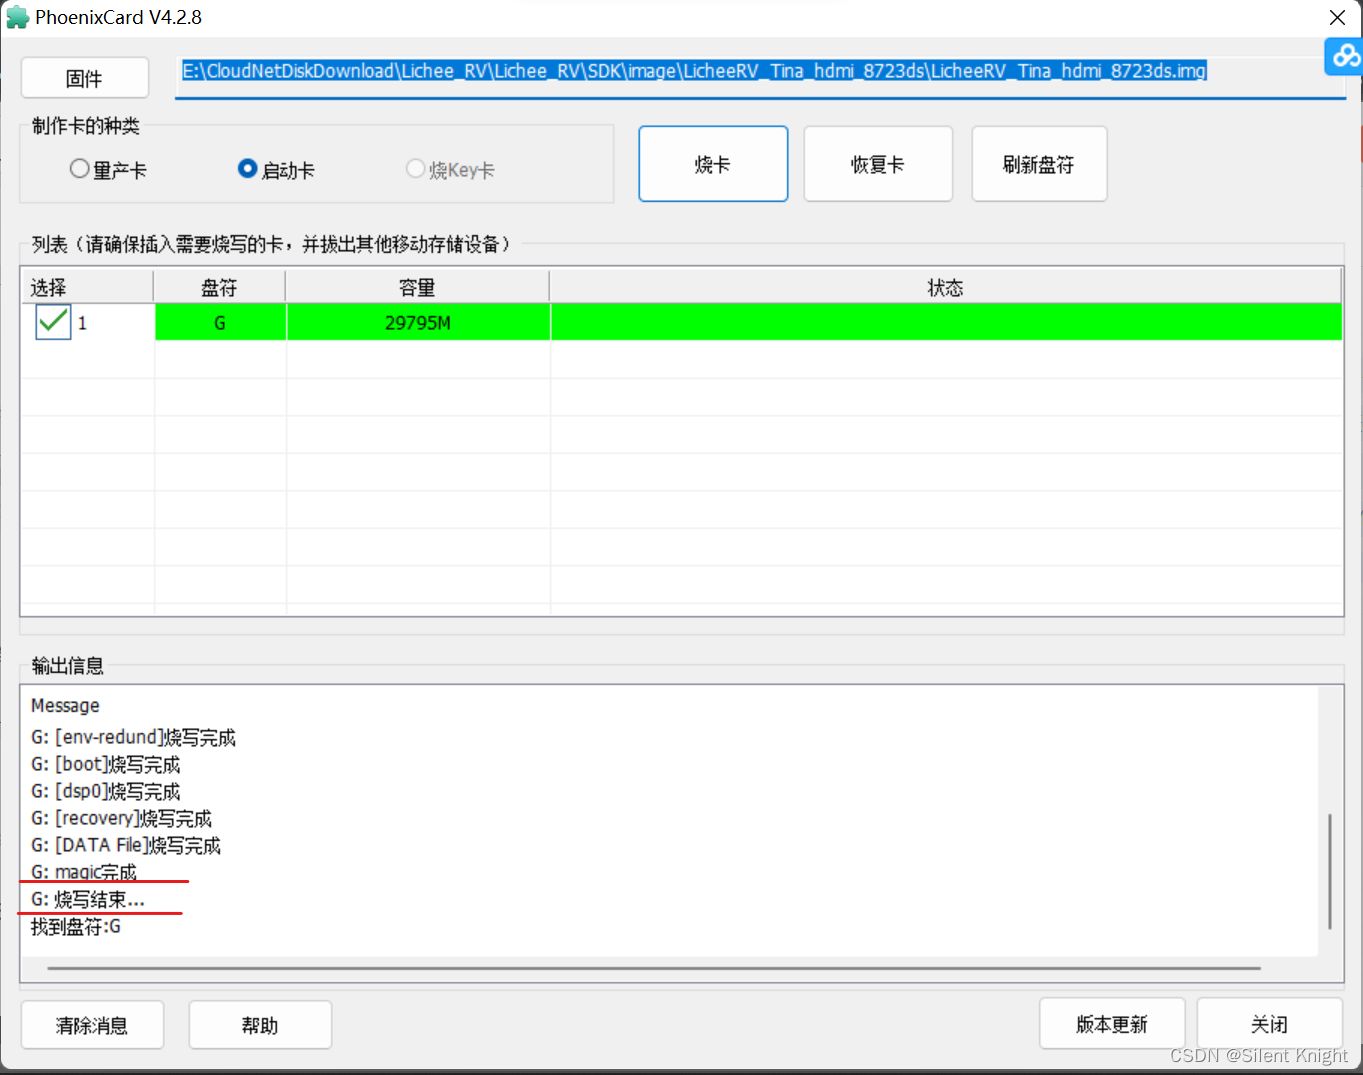Click the 容量 column header
This screenshot has height=1075, width=1363.
point(417,288)
